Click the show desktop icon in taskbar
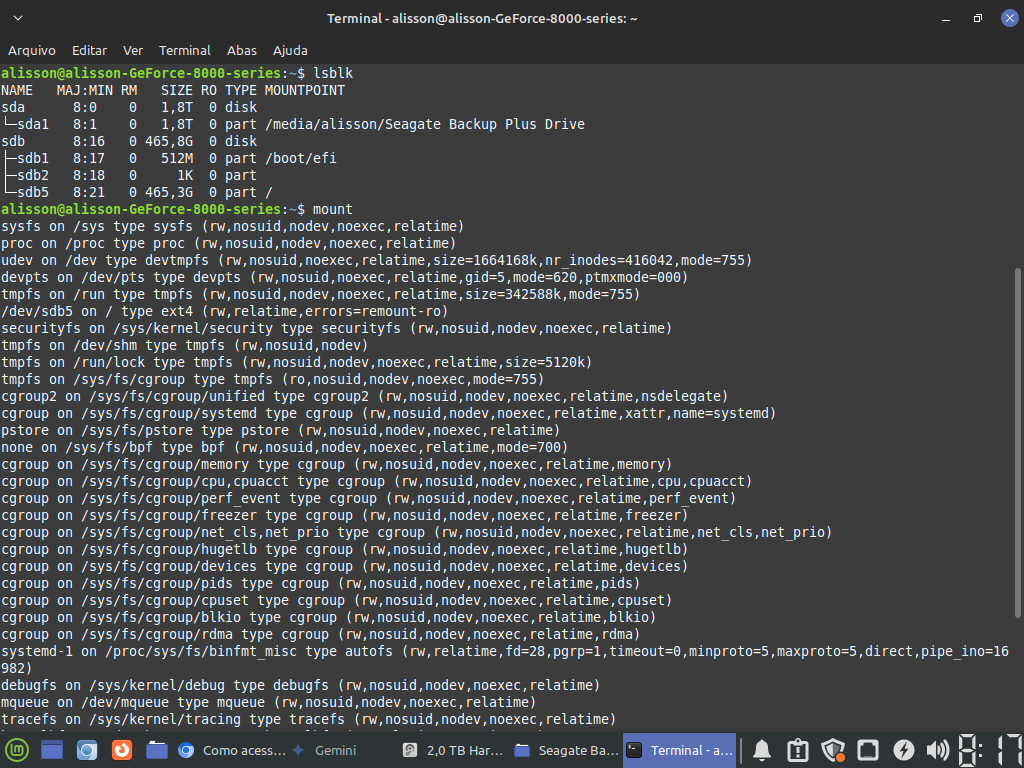 point(52,750)
